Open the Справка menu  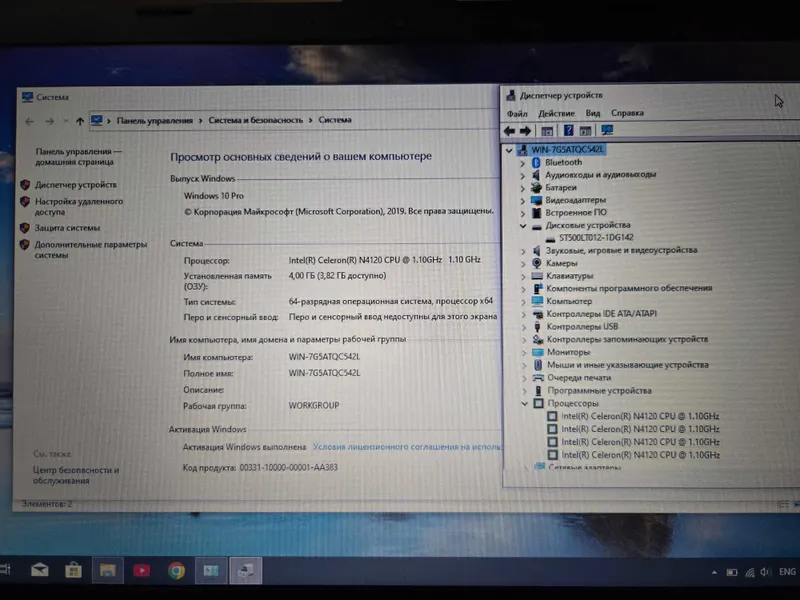(x=627, y=113)
